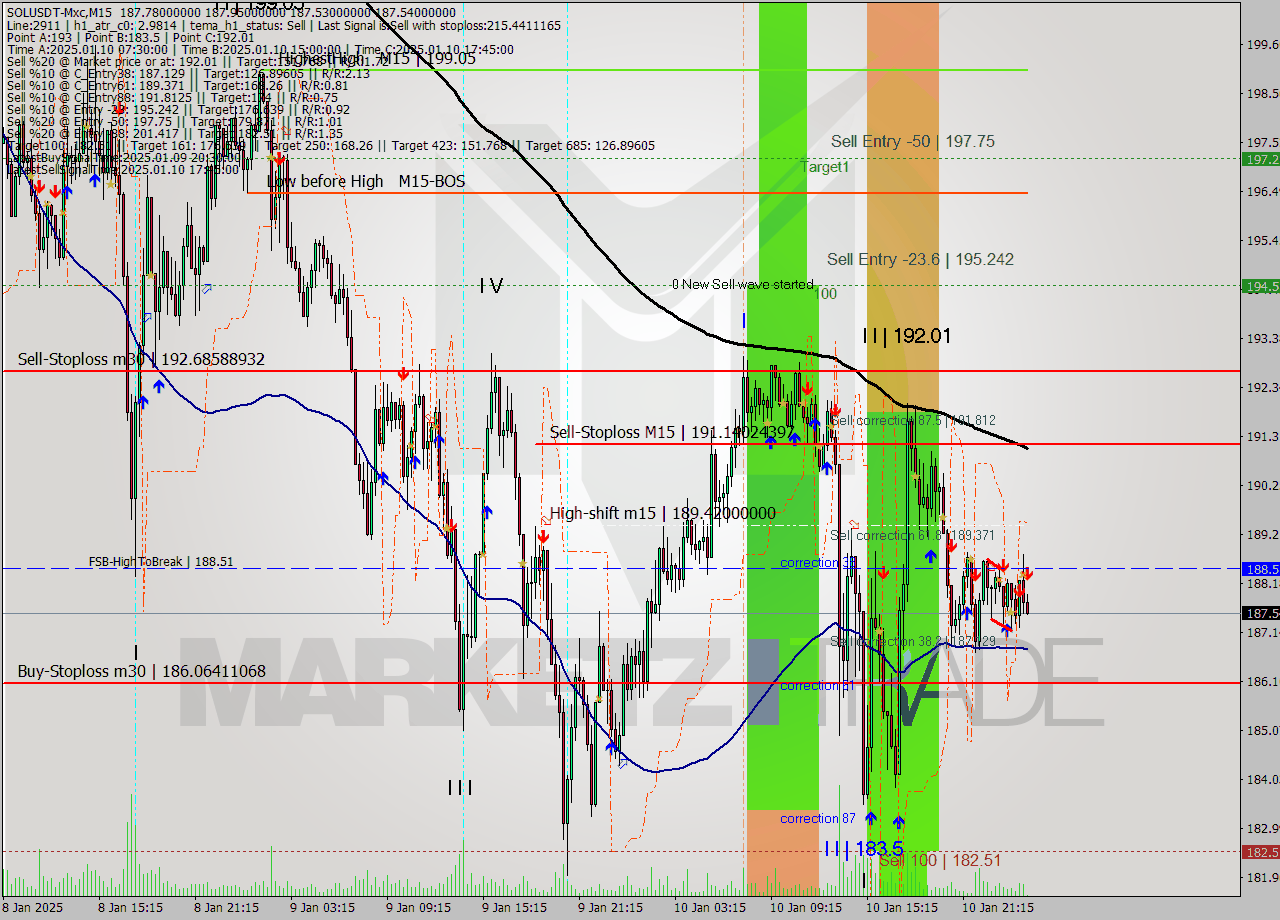Click the 184.0 price axis value
The image size is (1280, 920).
pos(1262,779)
